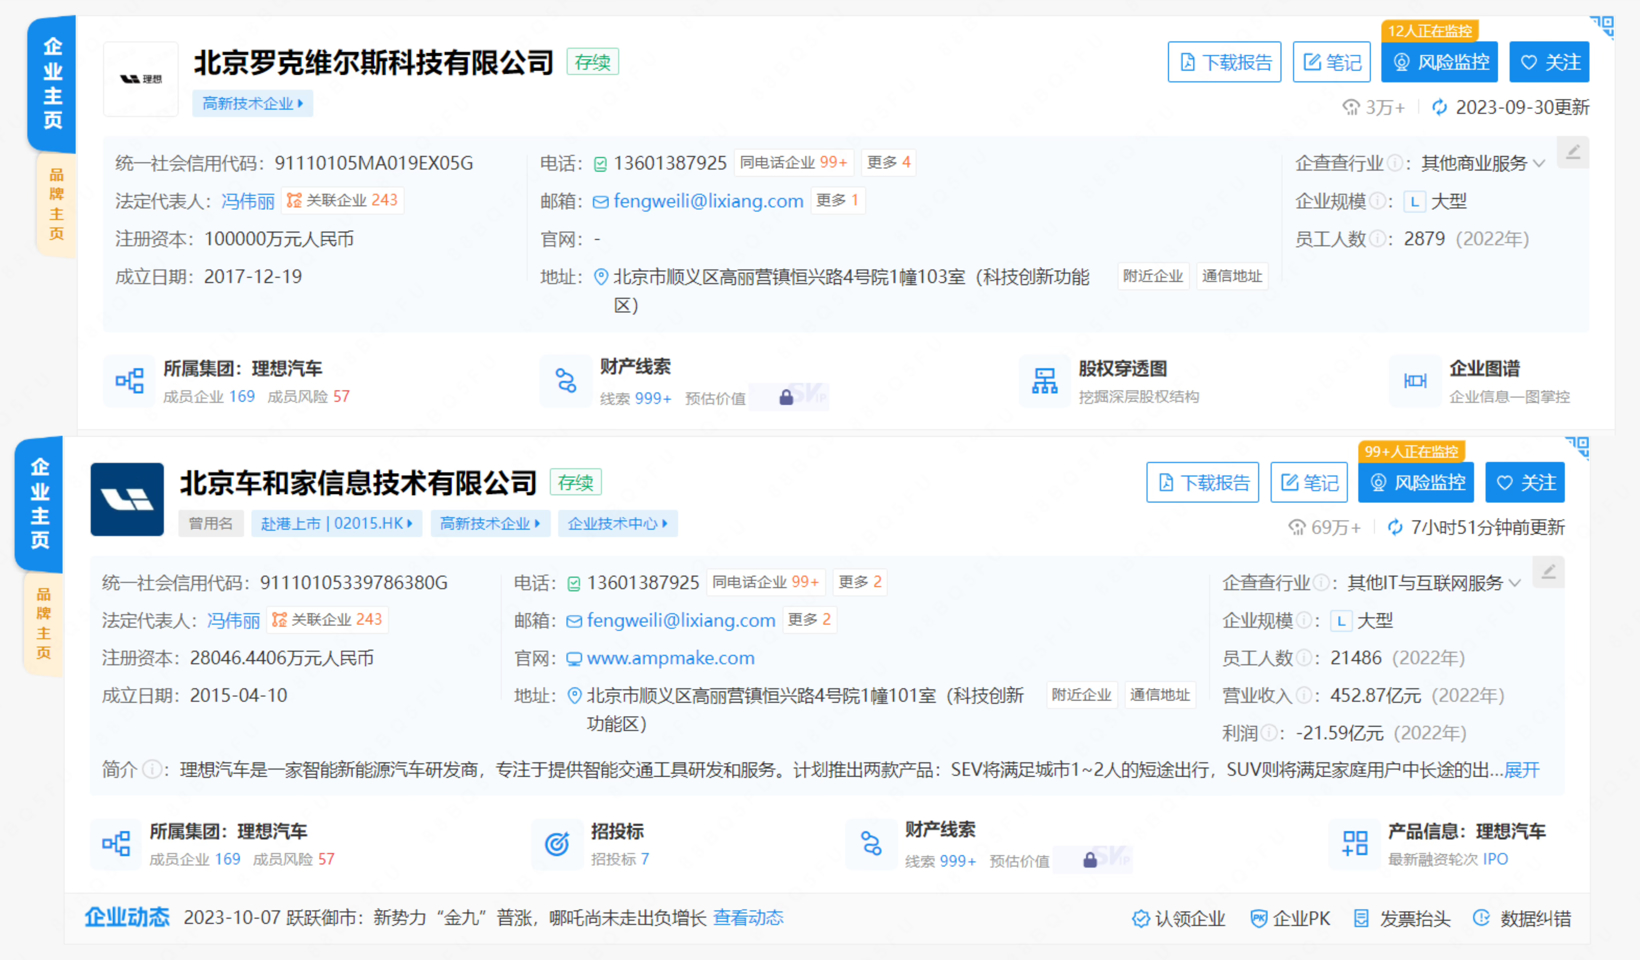The height and width of the screenshot is (960, 1640).
Task: Click 认领企业 at bottom bar
Action: pos(1178,919)
